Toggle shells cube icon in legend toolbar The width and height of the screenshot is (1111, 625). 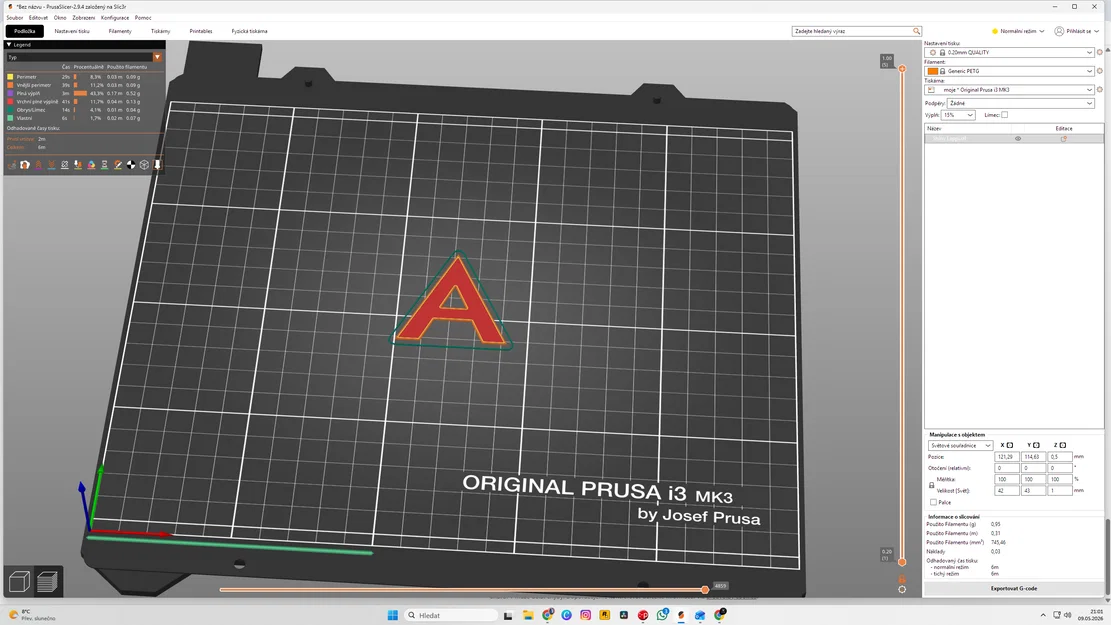point(144,164)
